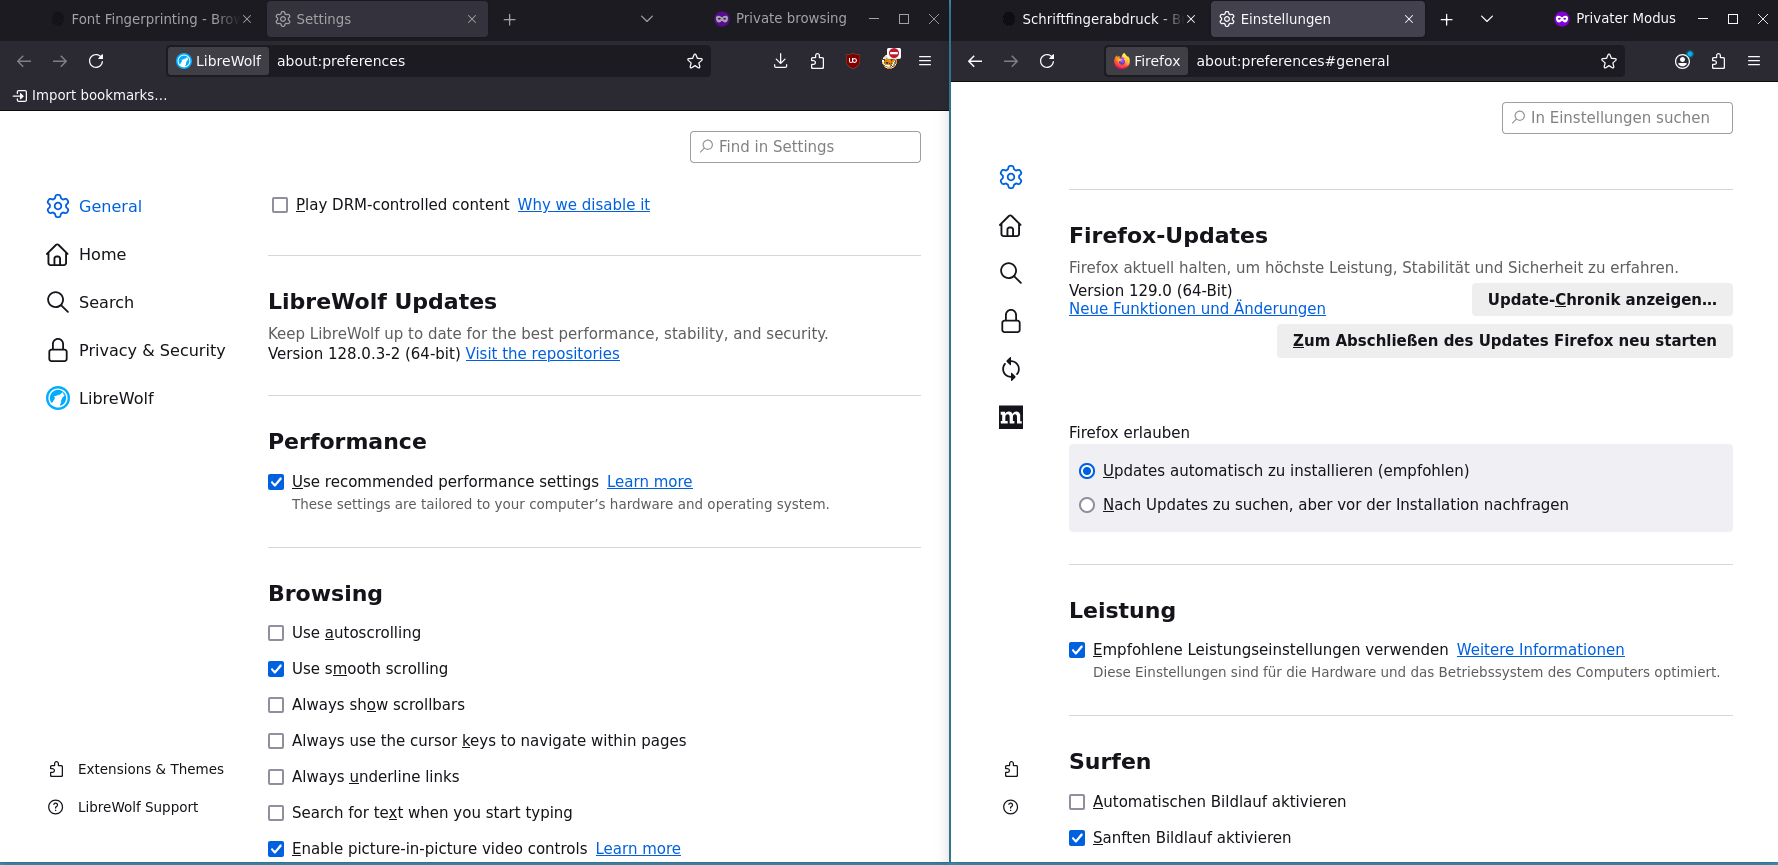This screenshot has height=865, width=1778.
Task: Click 'Update-Chronik anzeigen…' button
Action: (x=1602, y=299)
